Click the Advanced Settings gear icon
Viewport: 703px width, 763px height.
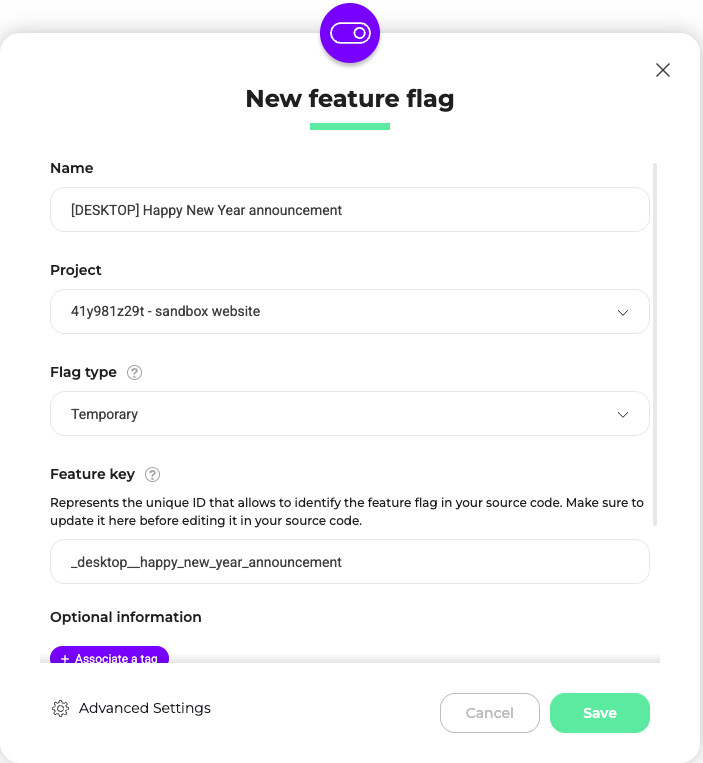pyautogui.click(x=60, y=708)
